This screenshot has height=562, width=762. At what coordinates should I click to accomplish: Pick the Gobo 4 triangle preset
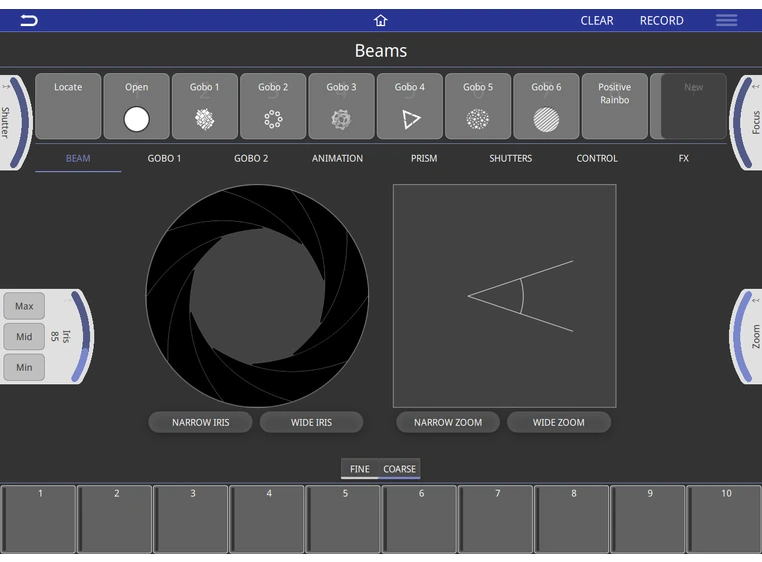point(410,106)
